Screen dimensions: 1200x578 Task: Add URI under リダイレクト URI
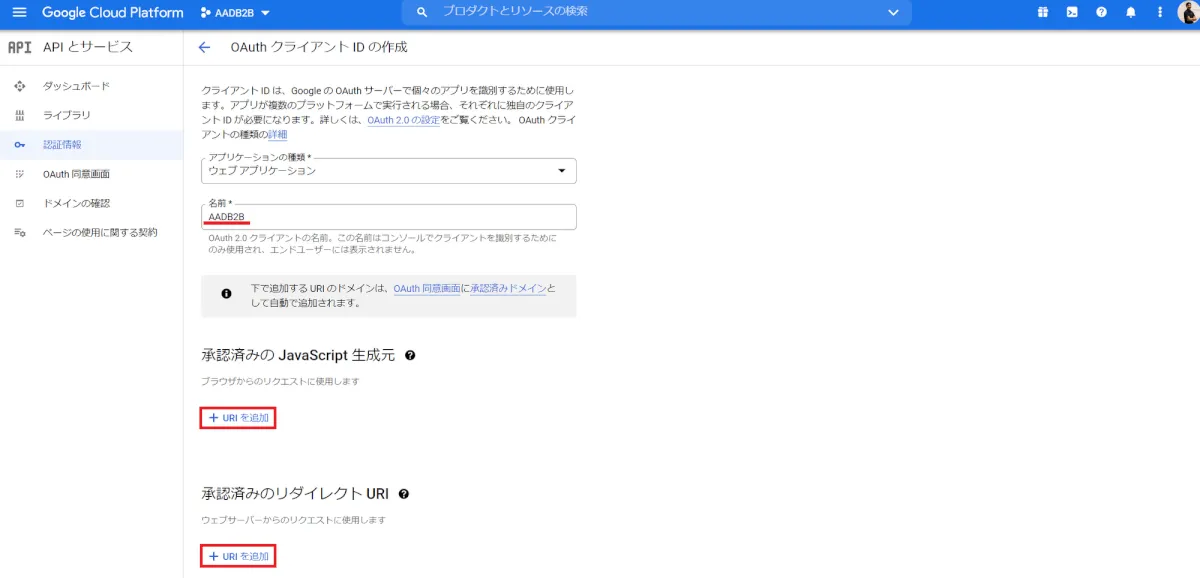(x=238, y=556)
